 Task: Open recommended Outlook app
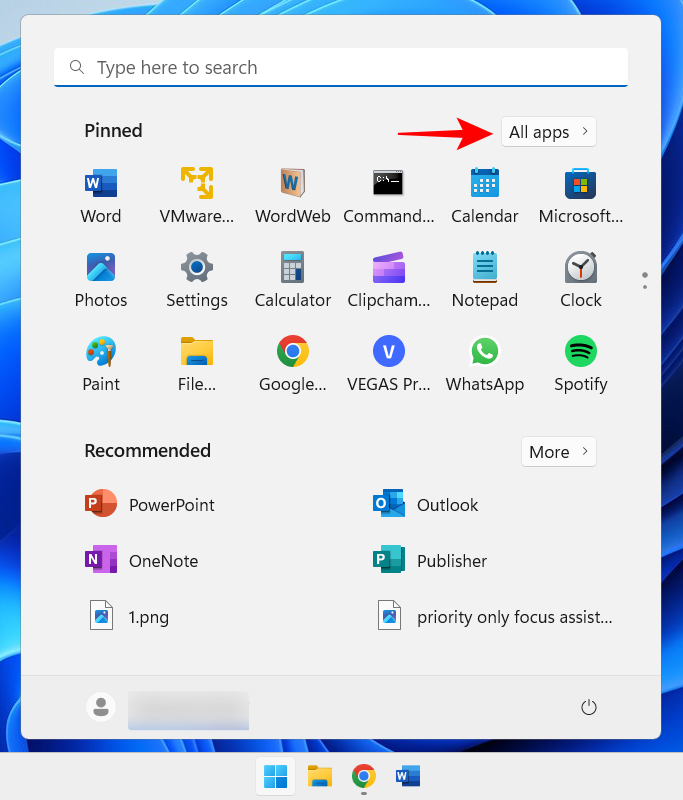pos(425,504)
